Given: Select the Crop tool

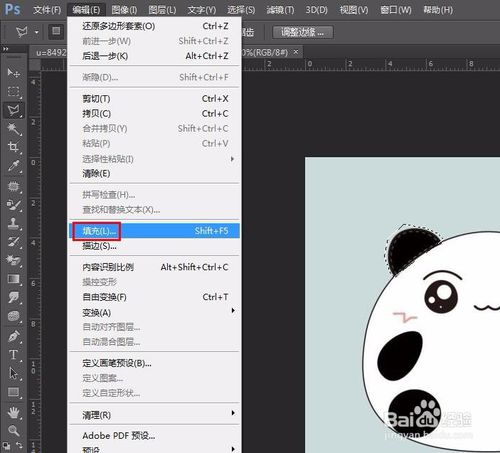Looking at the screenshot, I should [14, 147].
